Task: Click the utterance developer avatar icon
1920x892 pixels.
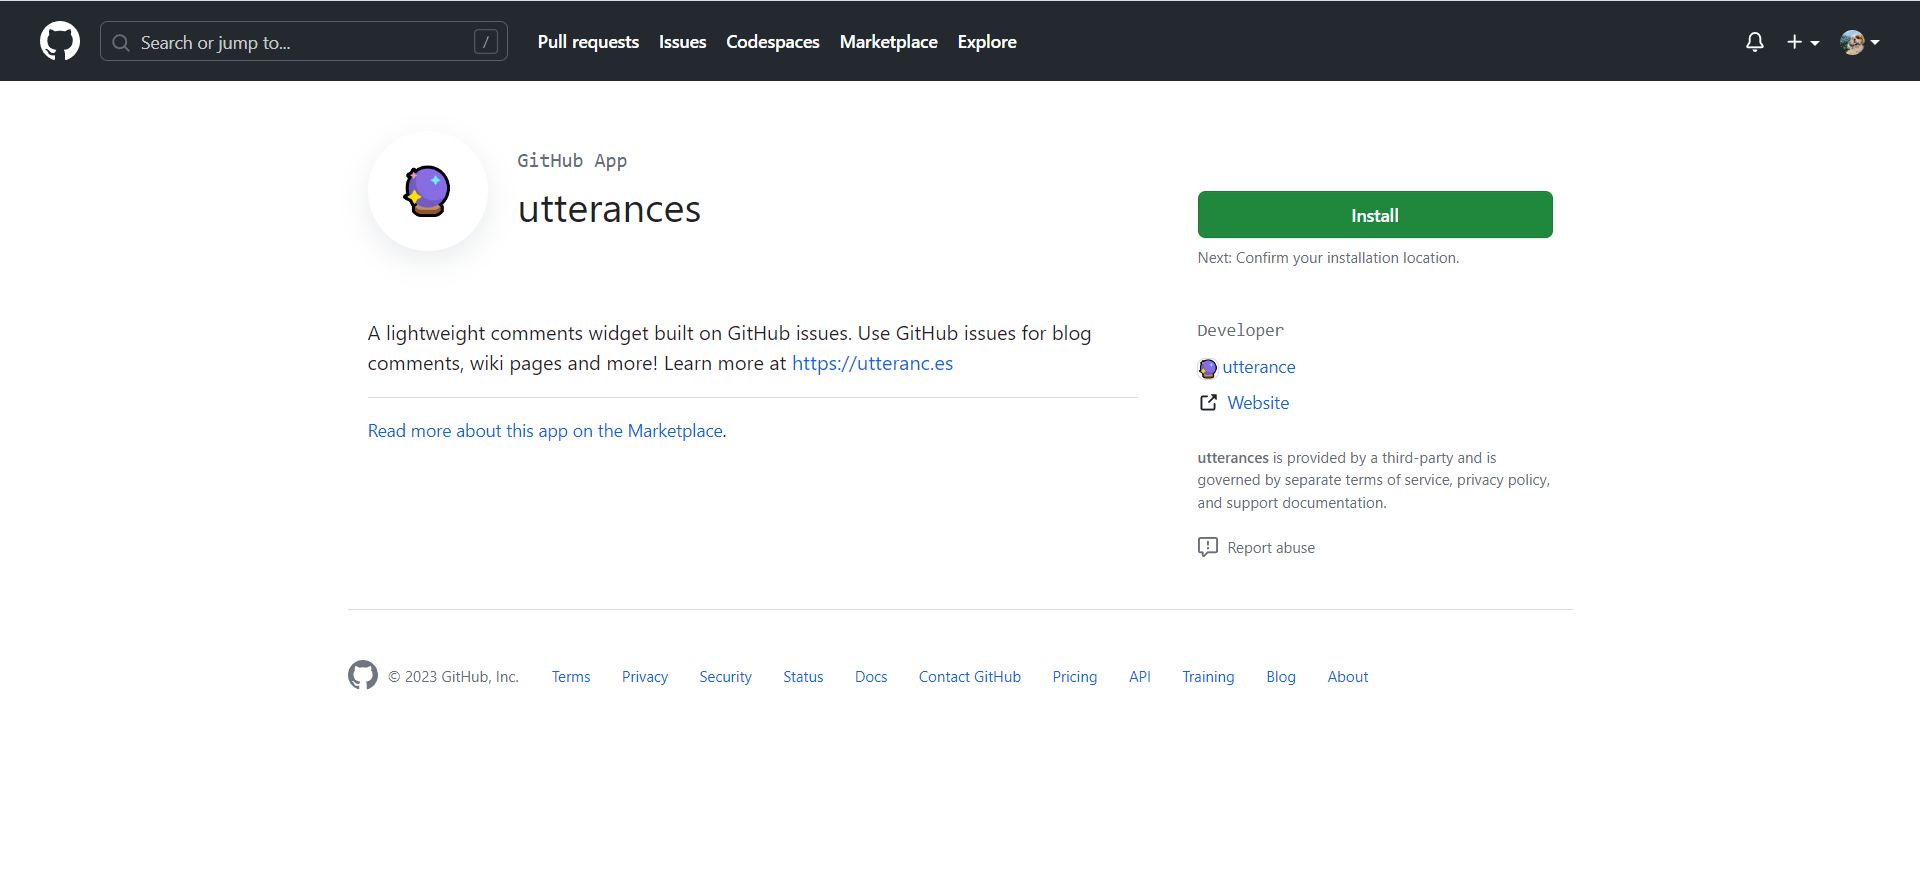Action: (x=1208, y=368)
